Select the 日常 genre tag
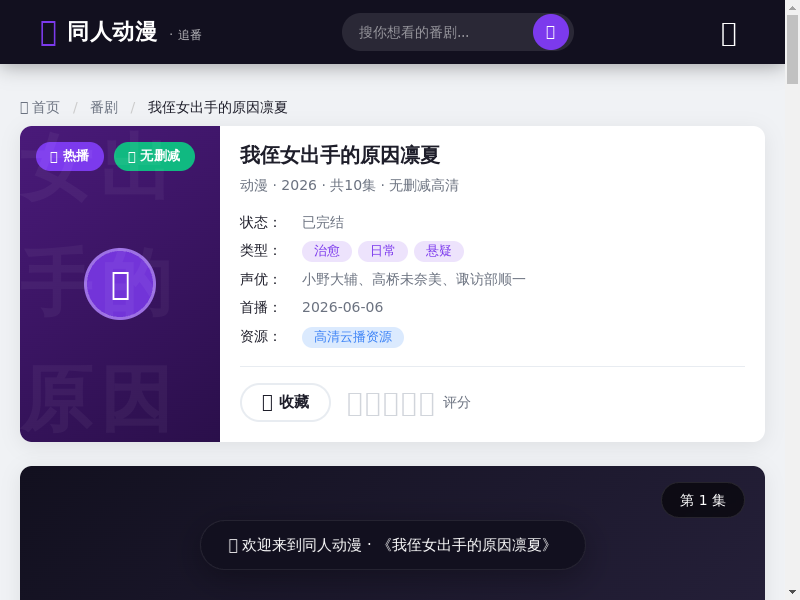This screenshot has width=800, height=600. (x=383, y=251)
